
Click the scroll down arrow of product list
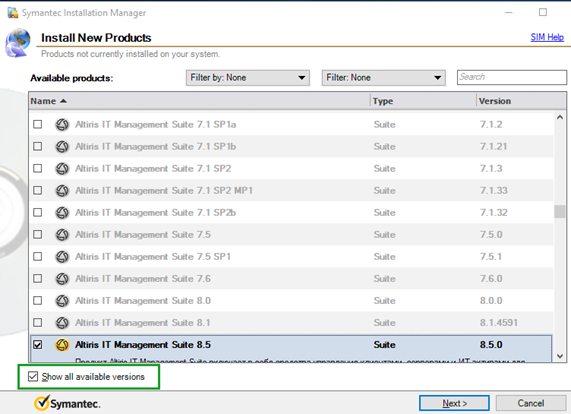point(560,356)
